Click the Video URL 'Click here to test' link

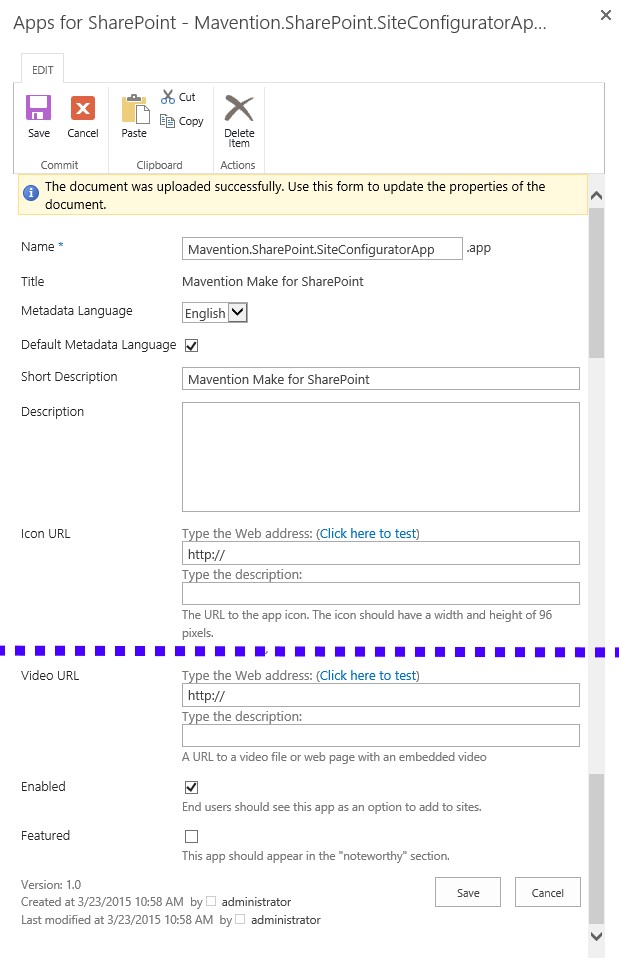(x=367, y=676)
